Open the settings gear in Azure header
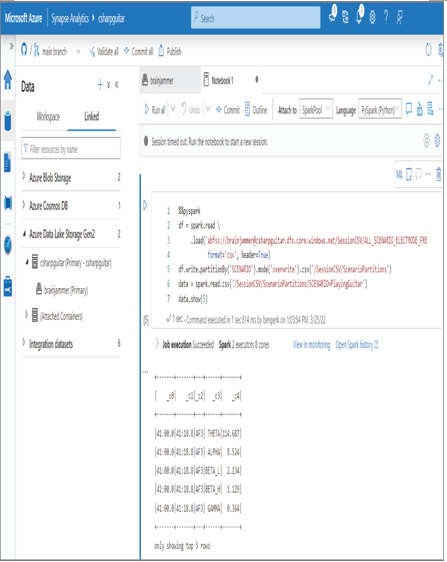Viewport: 447px width, 562px height. (x=372, y=17)
